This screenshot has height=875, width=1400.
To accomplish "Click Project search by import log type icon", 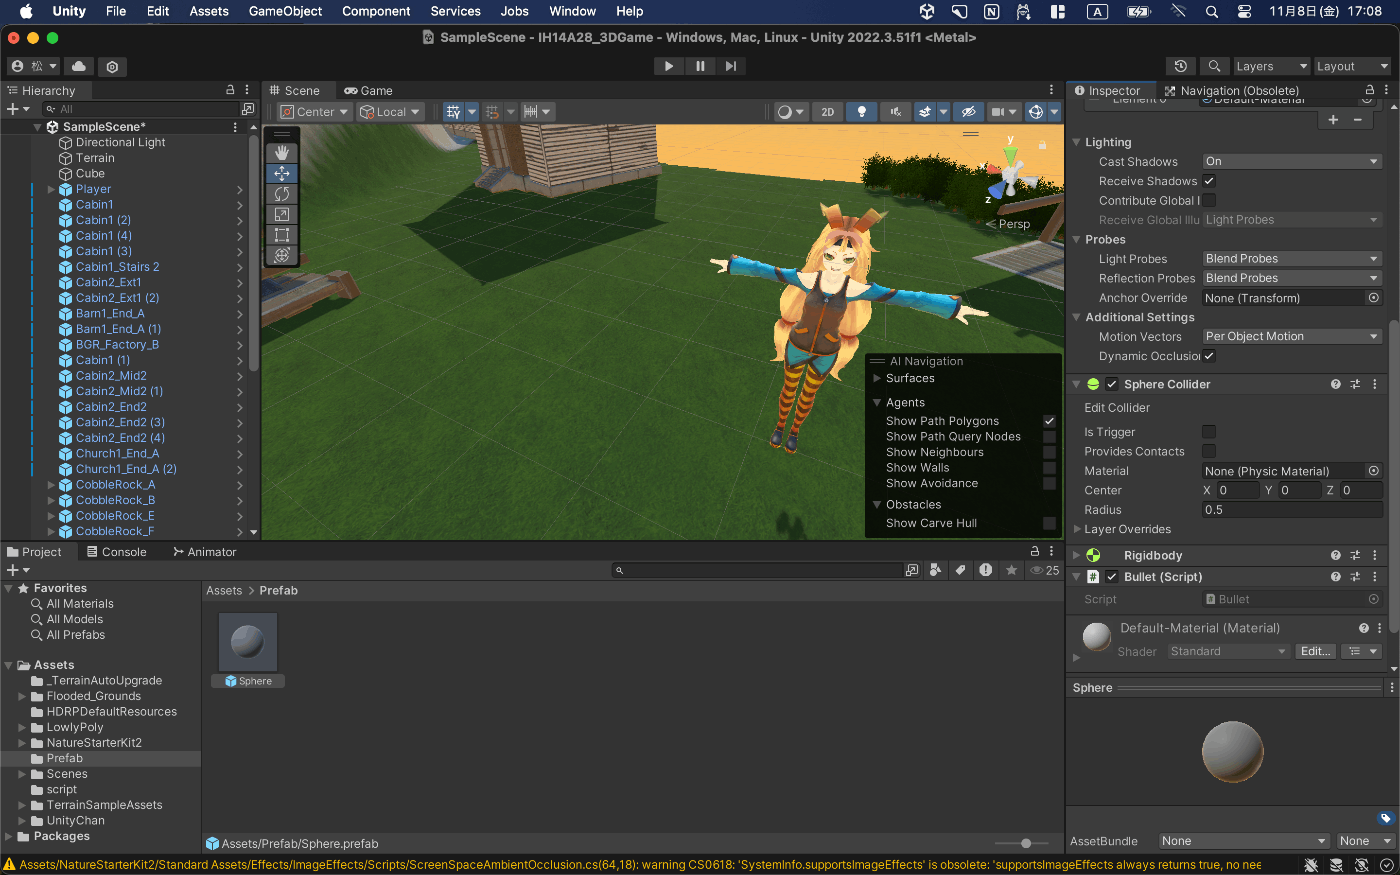I will pos(986,570).
